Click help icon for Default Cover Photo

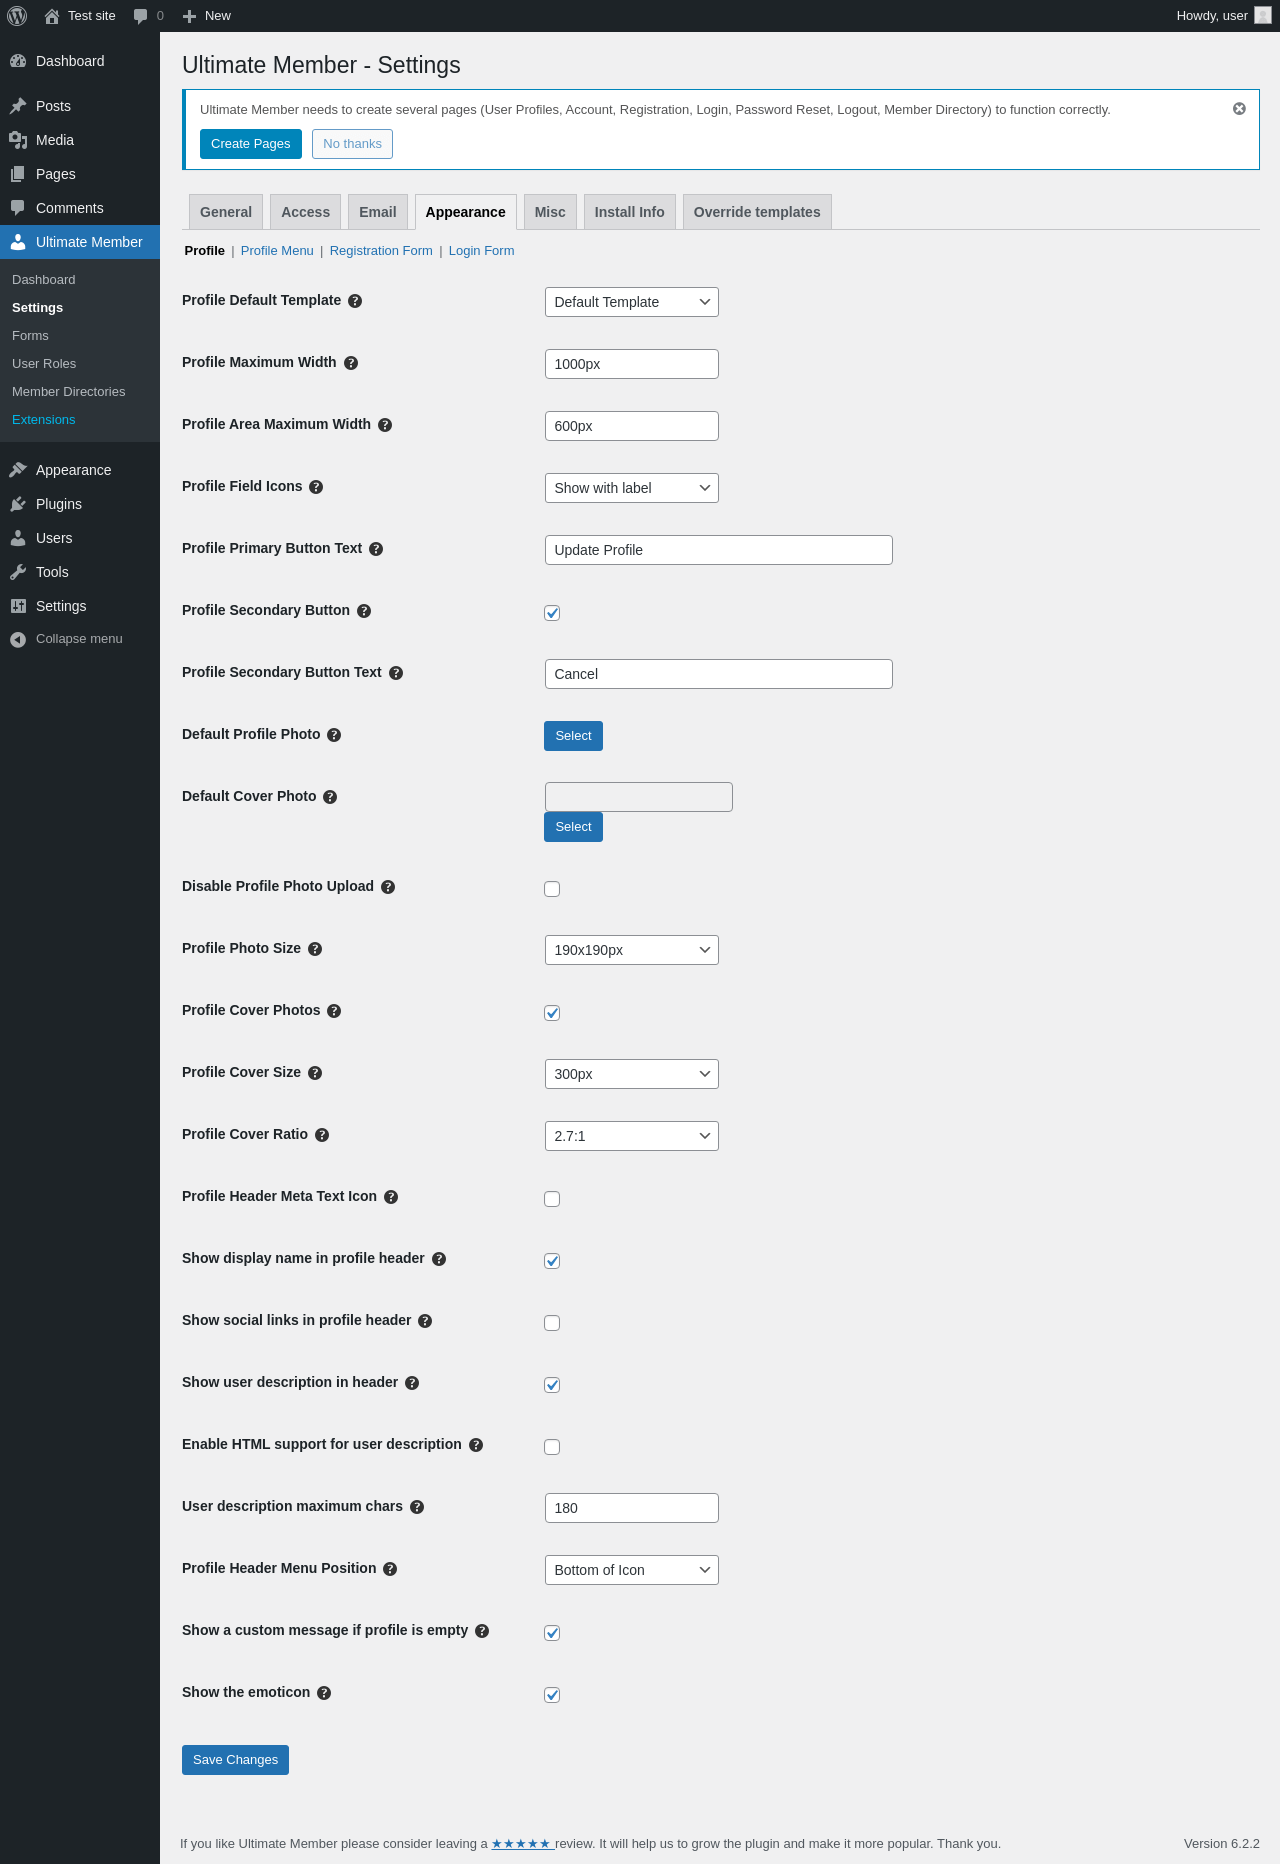click(x=330, y=797)
